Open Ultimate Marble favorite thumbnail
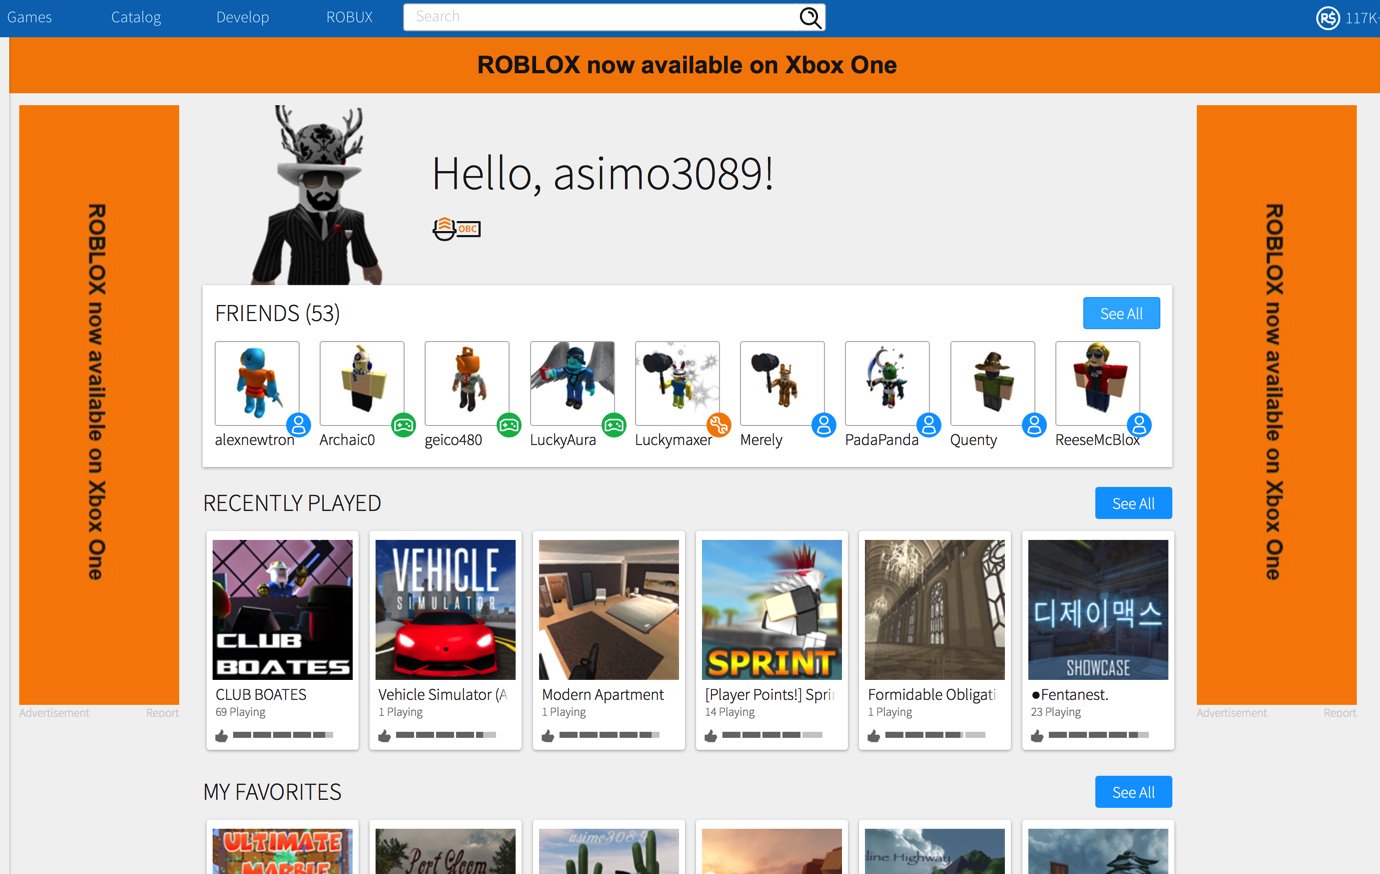This screenshot has height=874, width=1380. point(282,851)
